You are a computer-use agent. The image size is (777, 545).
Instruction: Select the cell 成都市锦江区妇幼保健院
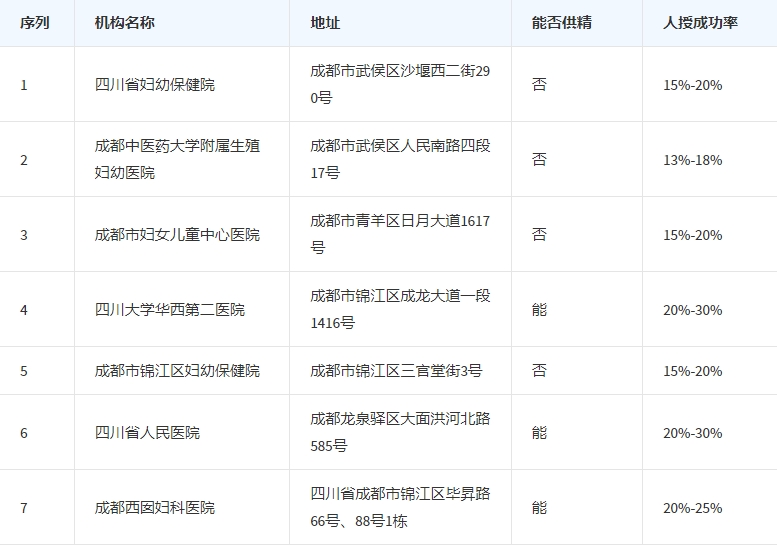pos(177,371)
